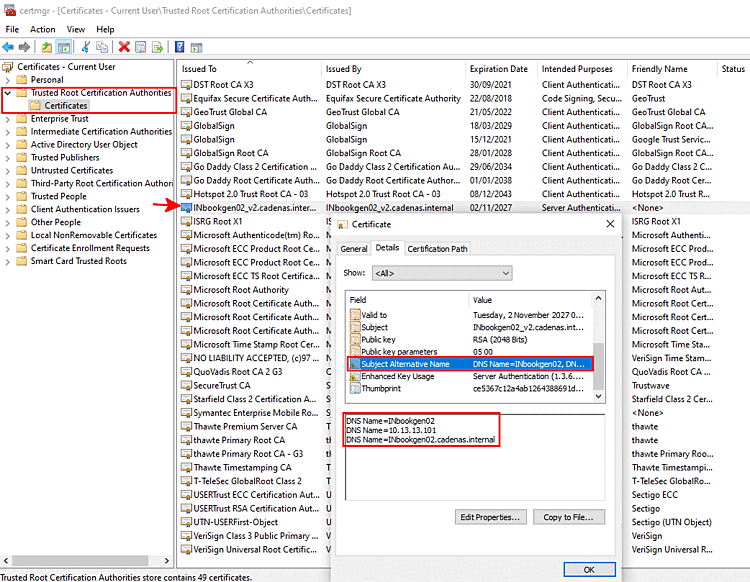Image resolution: width=750 pixels, height=582 pixels.
Task: Expand the Personal folder node
Action: tap(8, 80)
